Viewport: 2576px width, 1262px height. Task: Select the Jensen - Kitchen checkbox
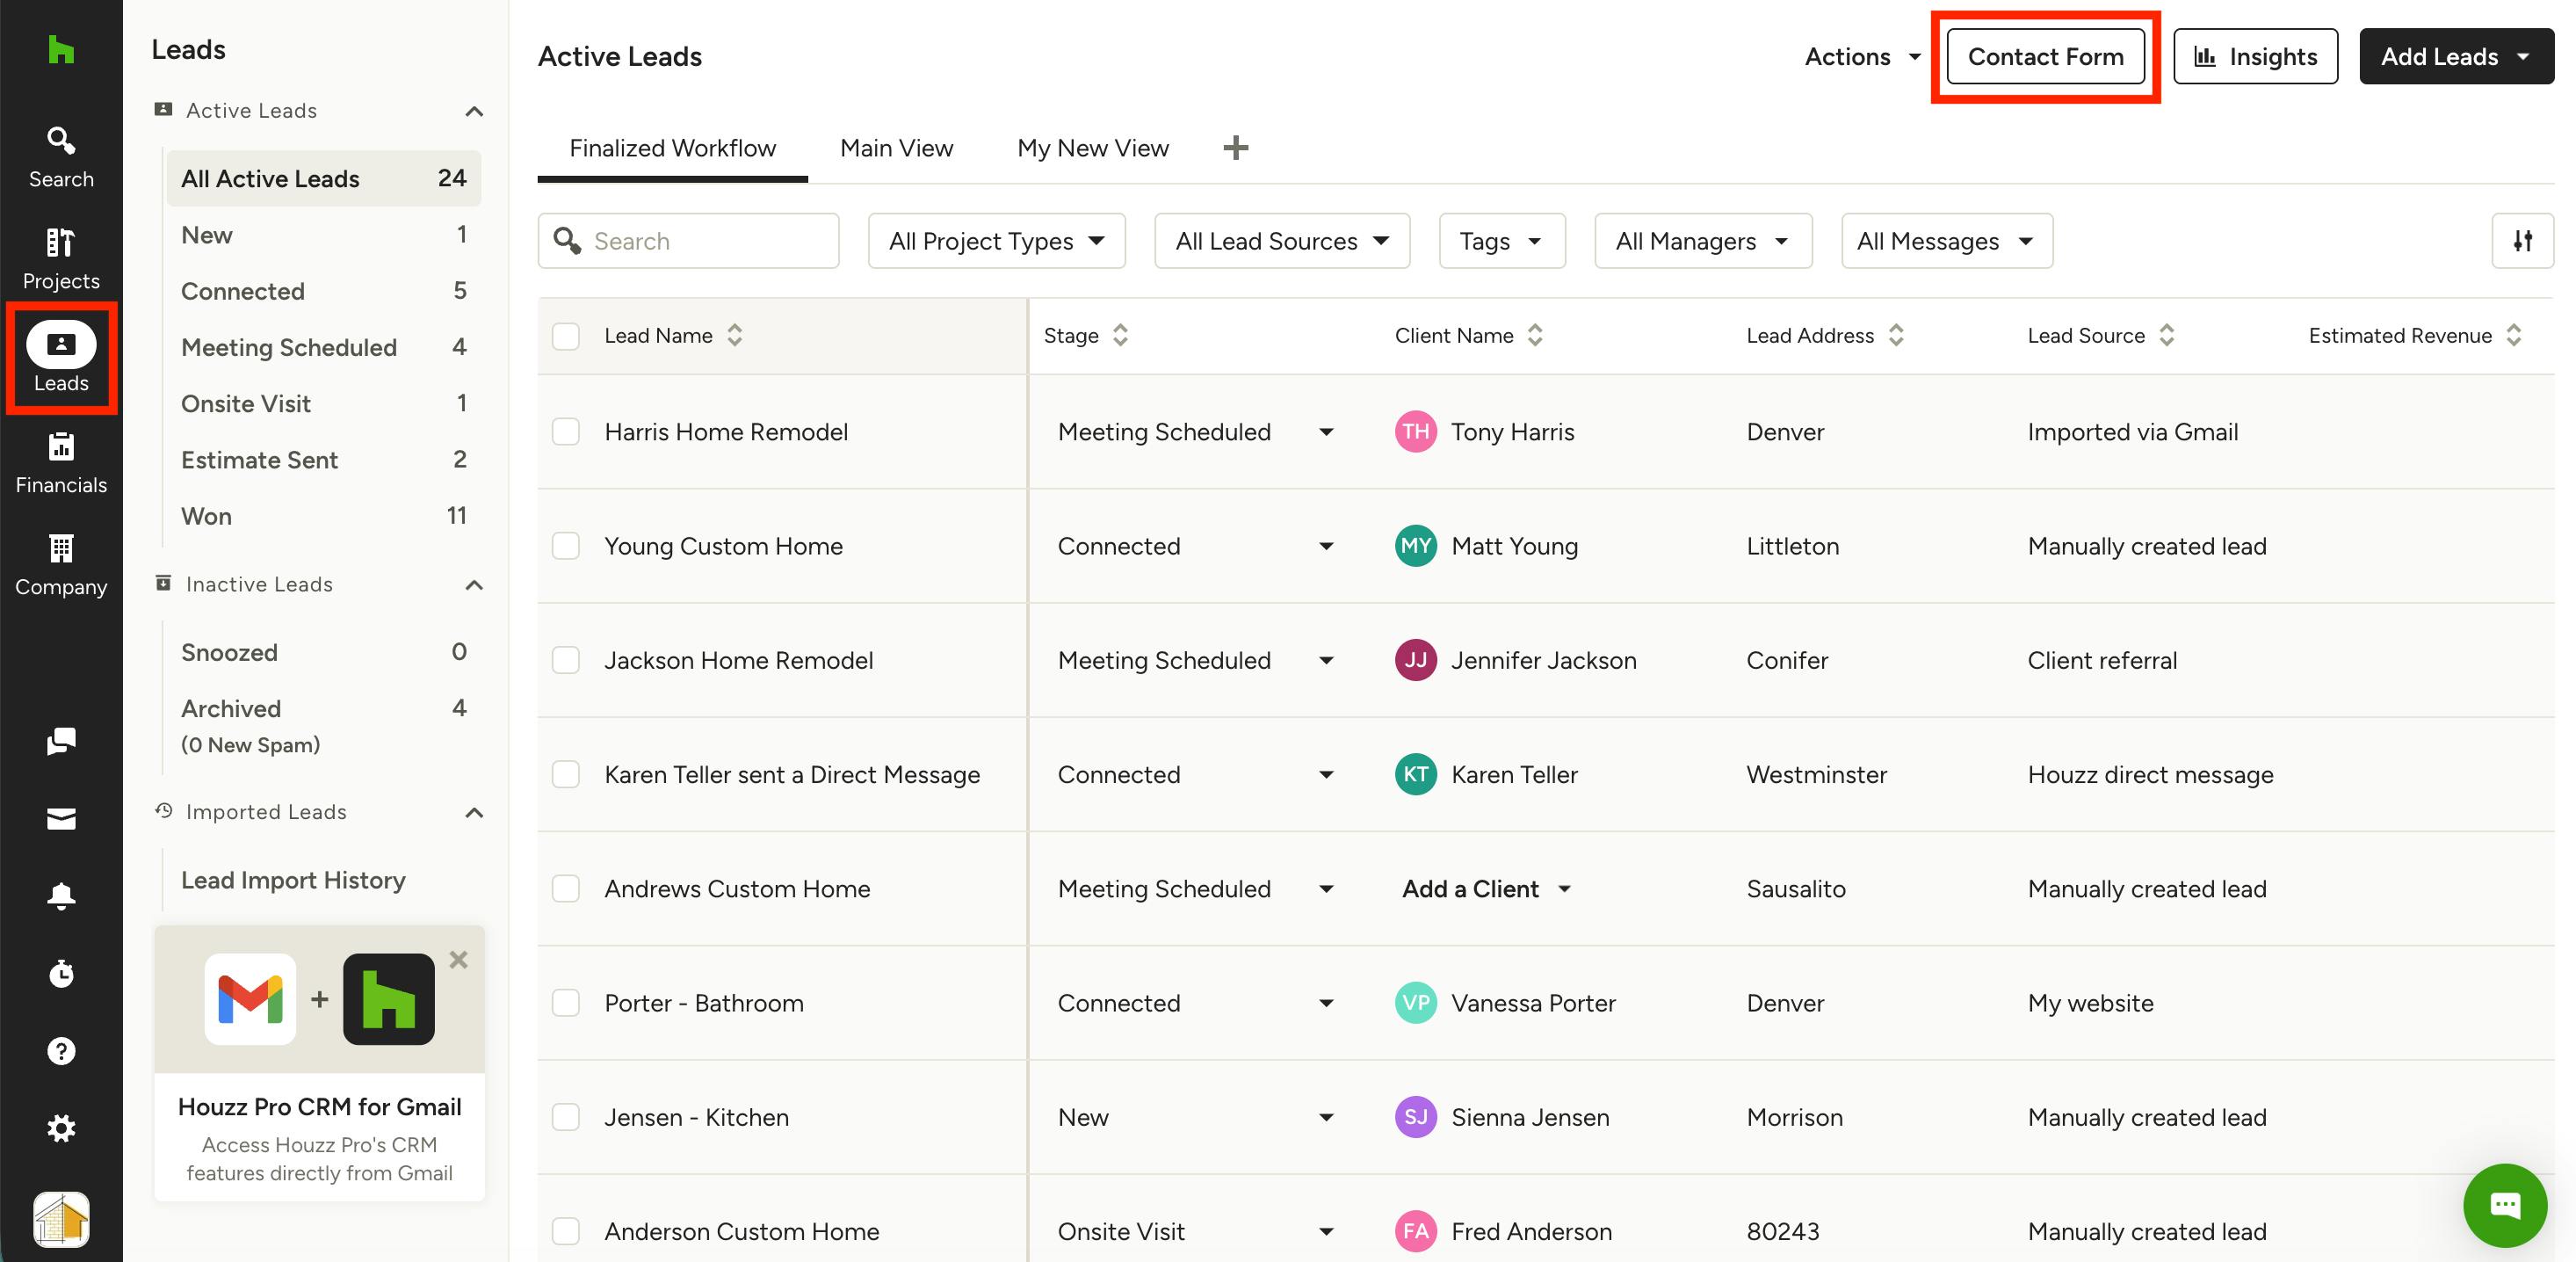566,1117
